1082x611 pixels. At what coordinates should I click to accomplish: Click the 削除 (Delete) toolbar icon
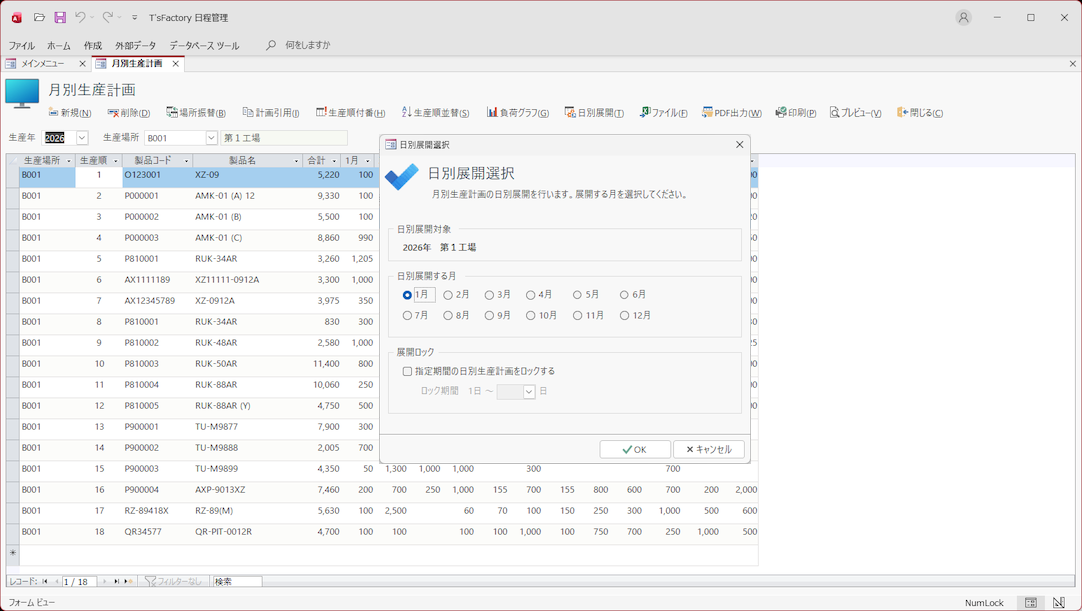pos(113,113)
